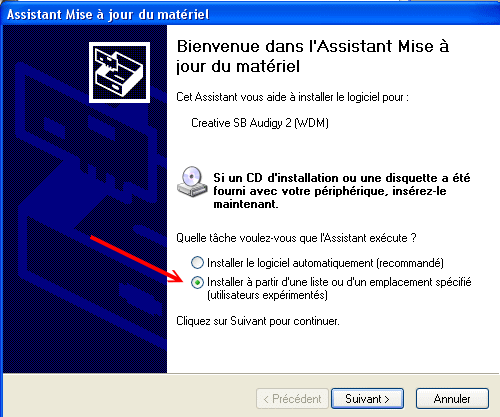Click the Creative SB Audigy 2 device name

260,123
